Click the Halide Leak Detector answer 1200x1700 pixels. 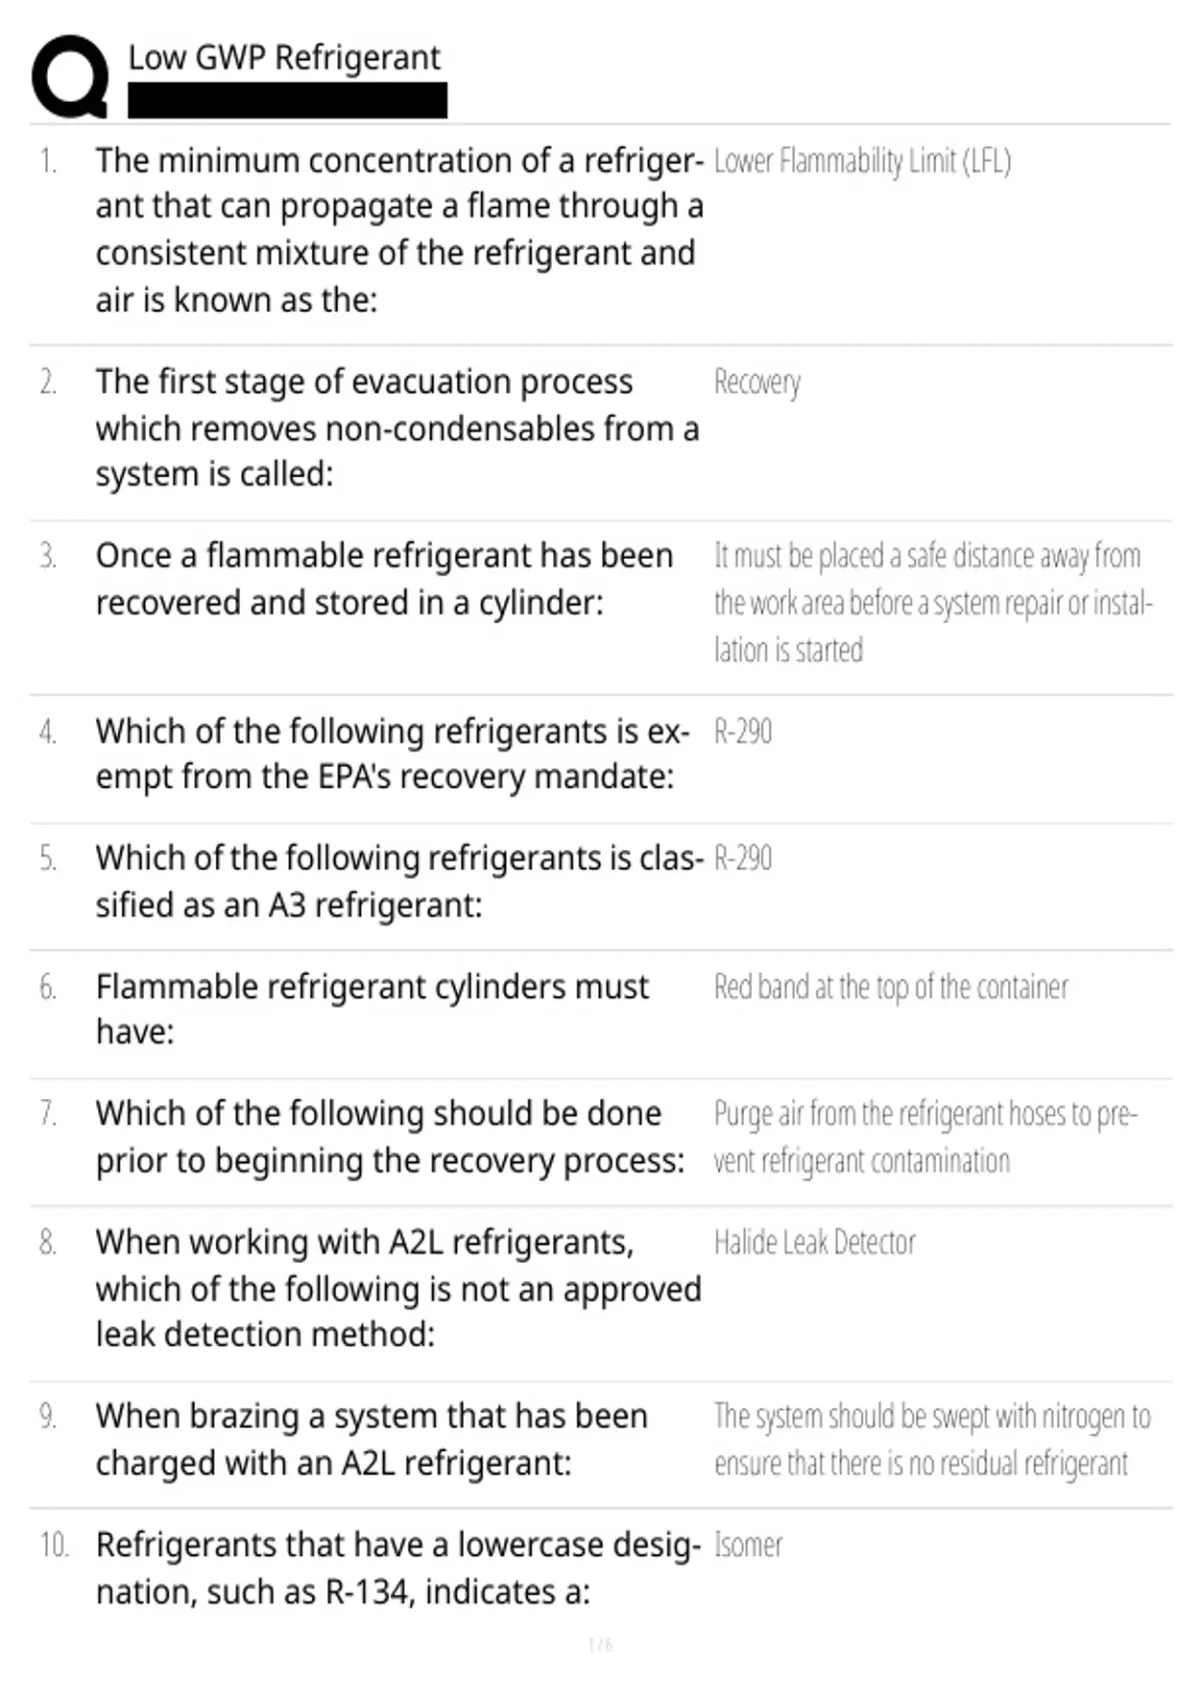point(814,1242)
